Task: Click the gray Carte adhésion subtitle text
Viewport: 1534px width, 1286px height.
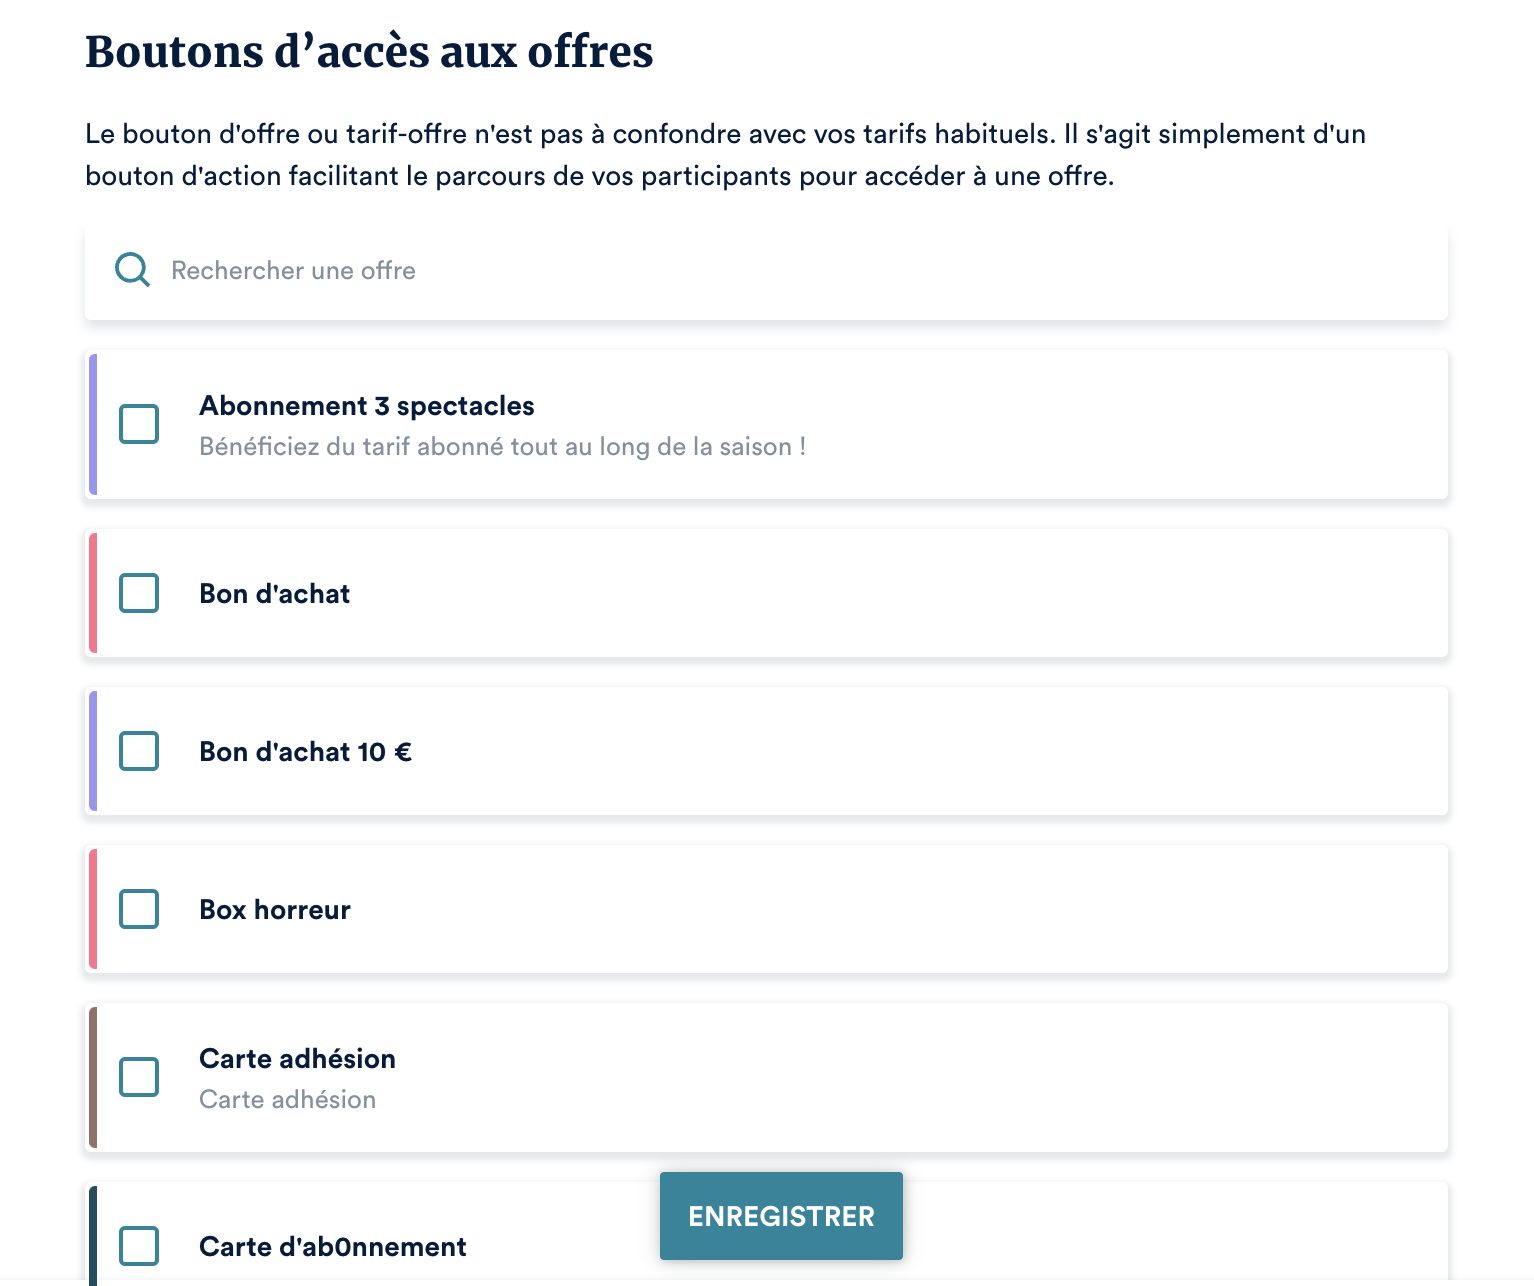Action: point(287,1100)
